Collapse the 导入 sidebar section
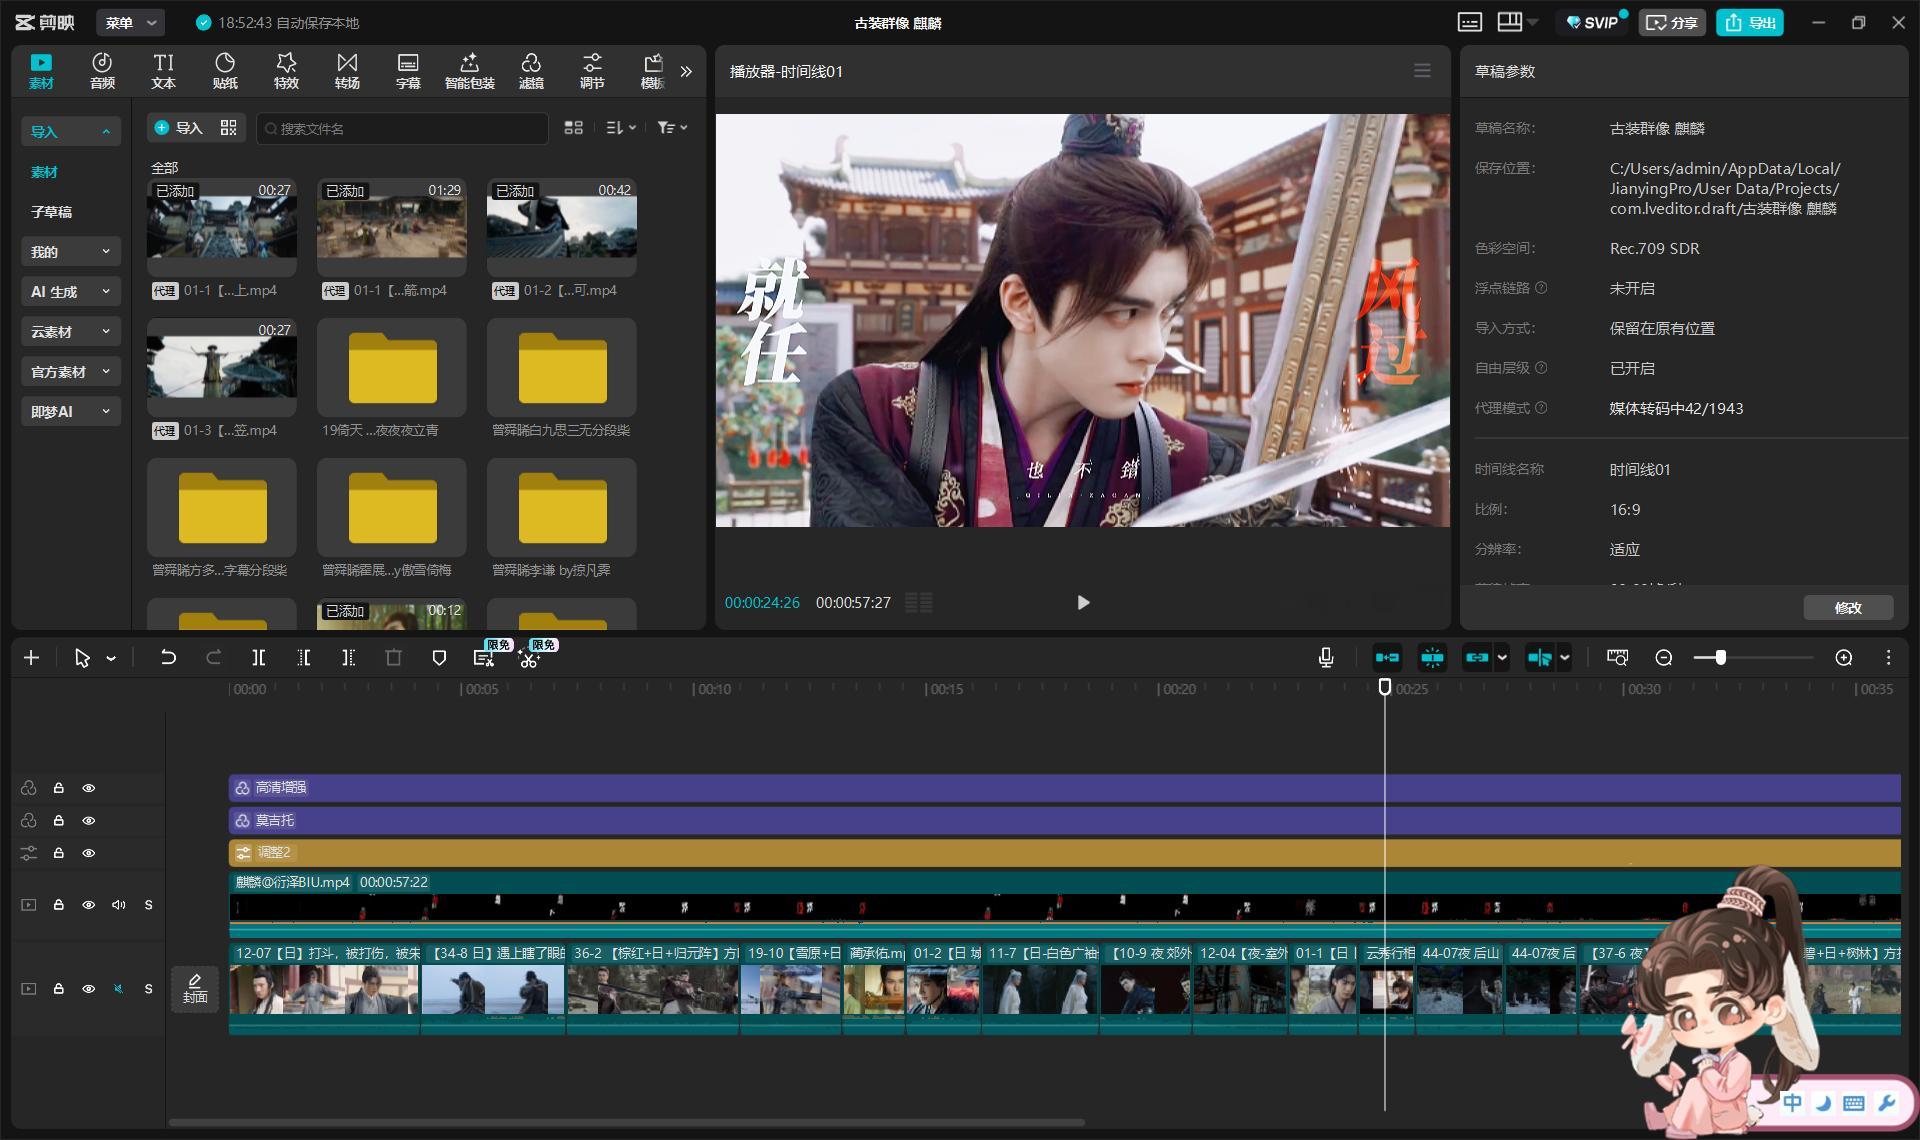Screen dimensions: 1920x1140 (70, 131)
